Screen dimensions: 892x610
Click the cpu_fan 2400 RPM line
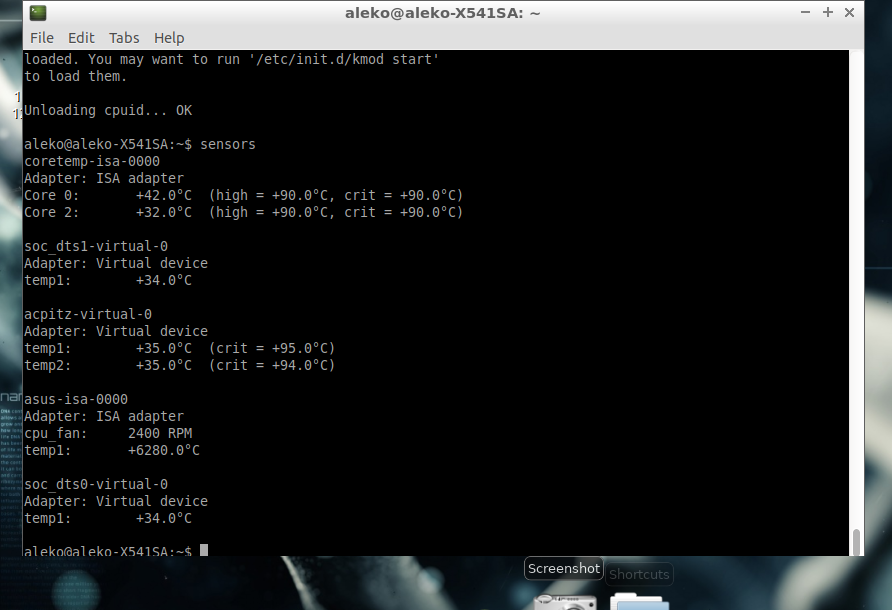tap(108, 433)
